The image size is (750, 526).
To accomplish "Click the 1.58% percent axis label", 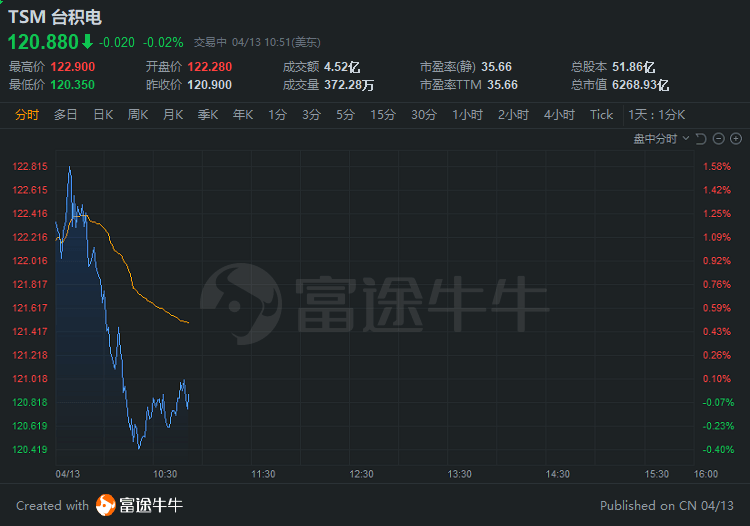I will click(x=717, y=166).
